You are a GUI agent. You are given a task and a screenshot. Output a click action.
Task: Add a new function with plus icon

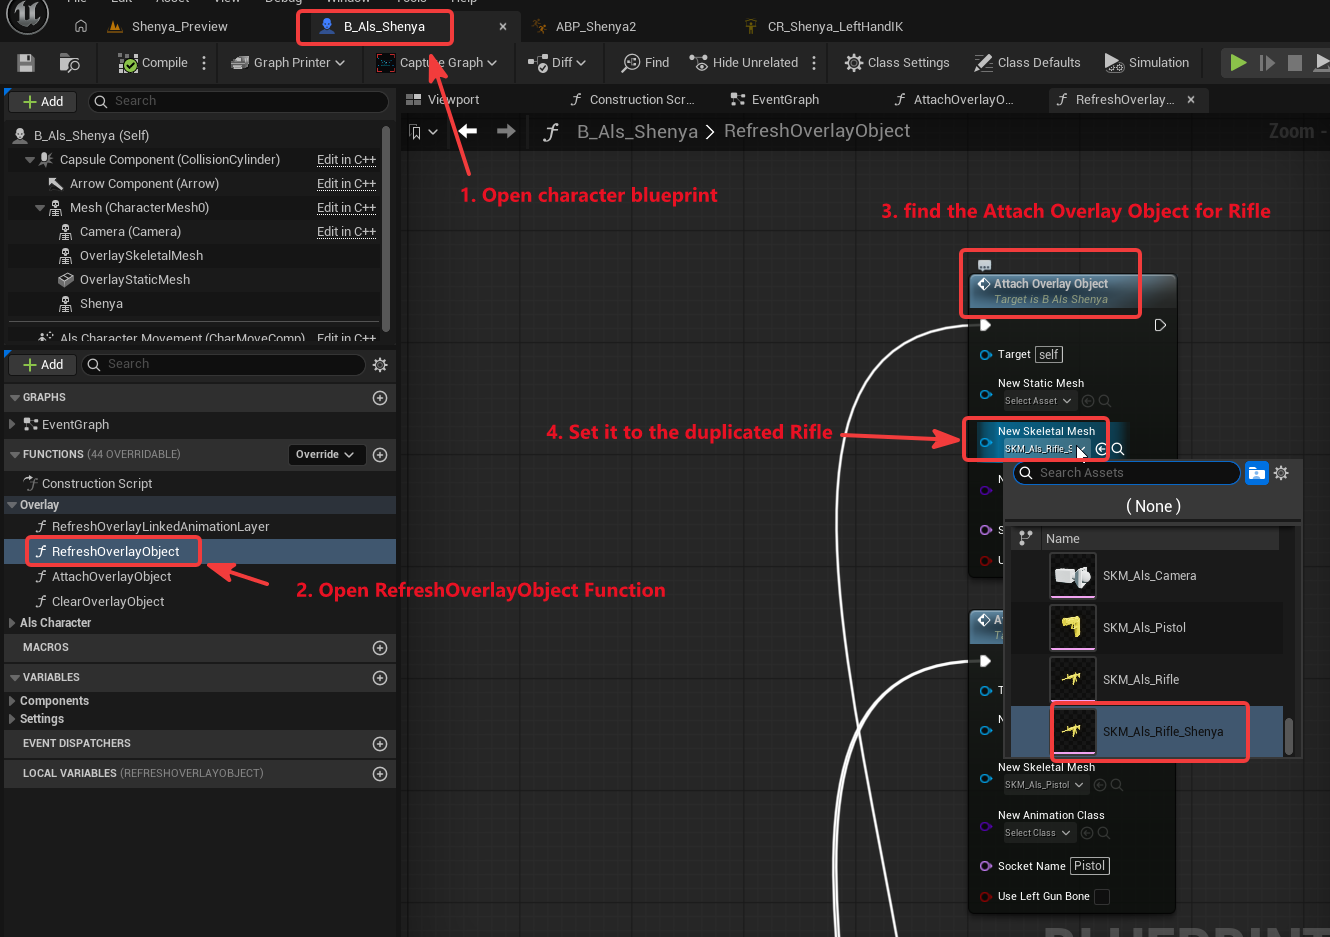click(x=380, y=455)
